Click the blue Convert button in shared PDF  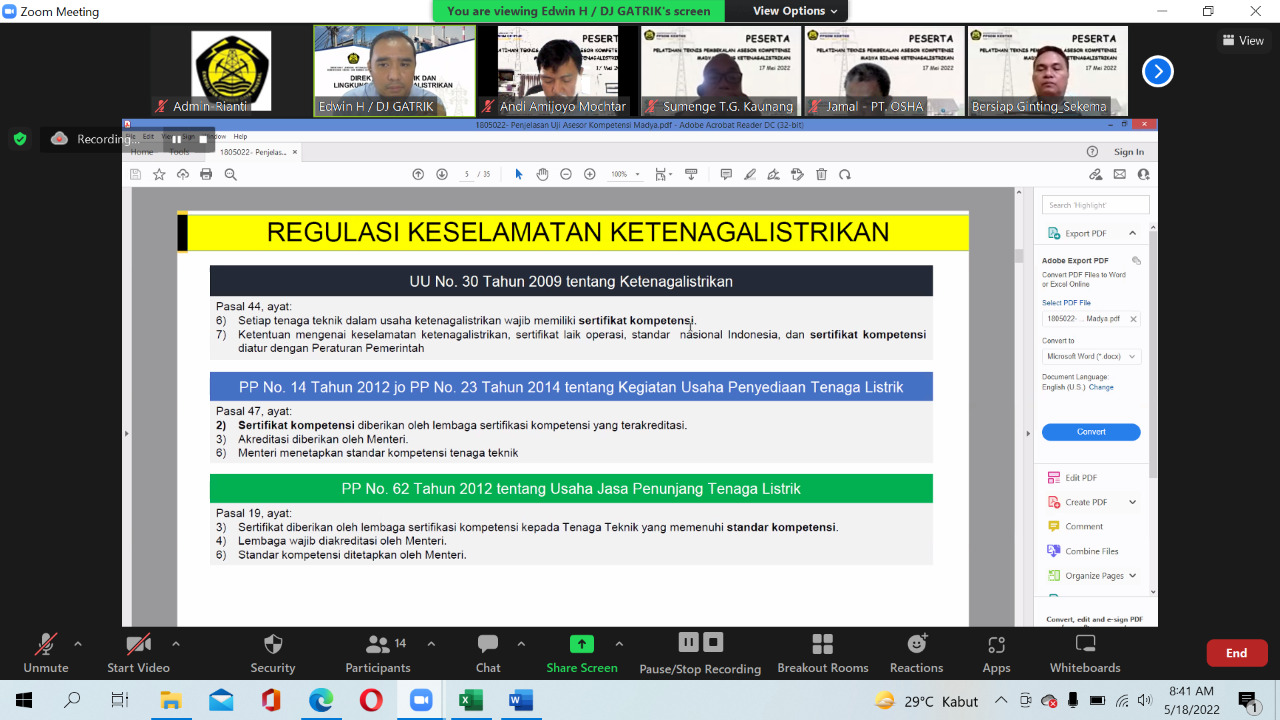pyautogui.click(x=1091, y=432)
